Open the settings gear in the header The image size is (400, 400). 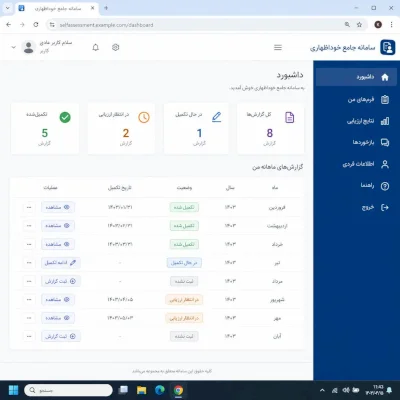point(115,47)
